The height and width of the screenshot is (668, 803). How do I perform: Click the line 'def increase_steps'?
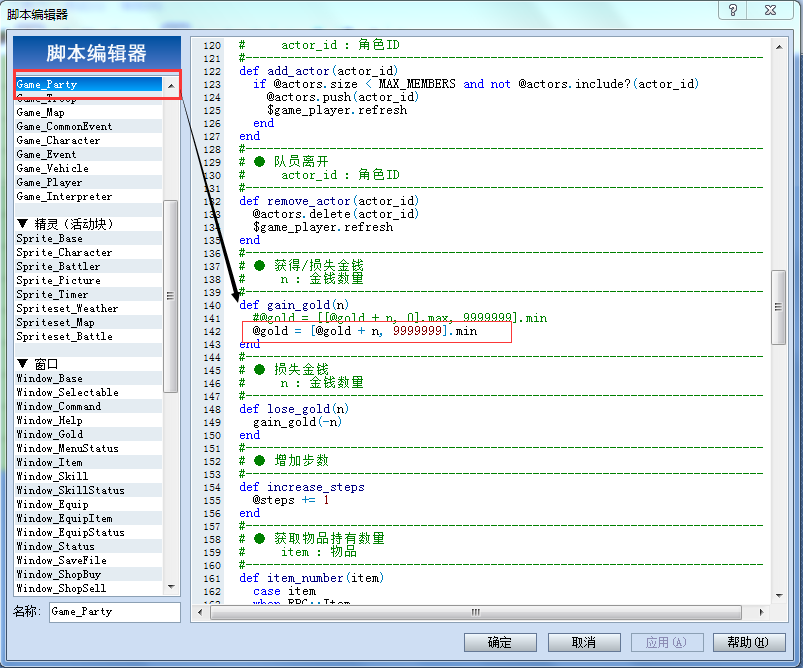coord(302,487)
